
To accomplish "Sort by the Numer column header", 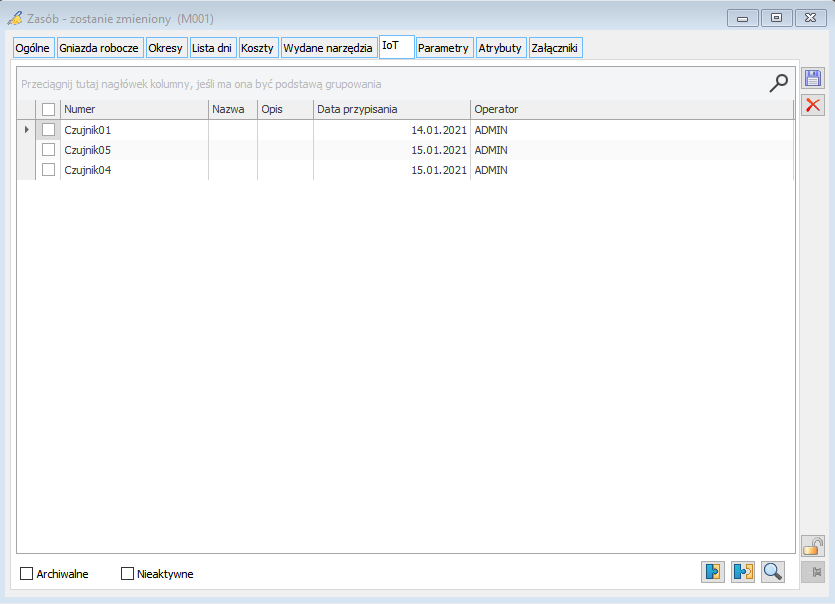I will point(134,109).
